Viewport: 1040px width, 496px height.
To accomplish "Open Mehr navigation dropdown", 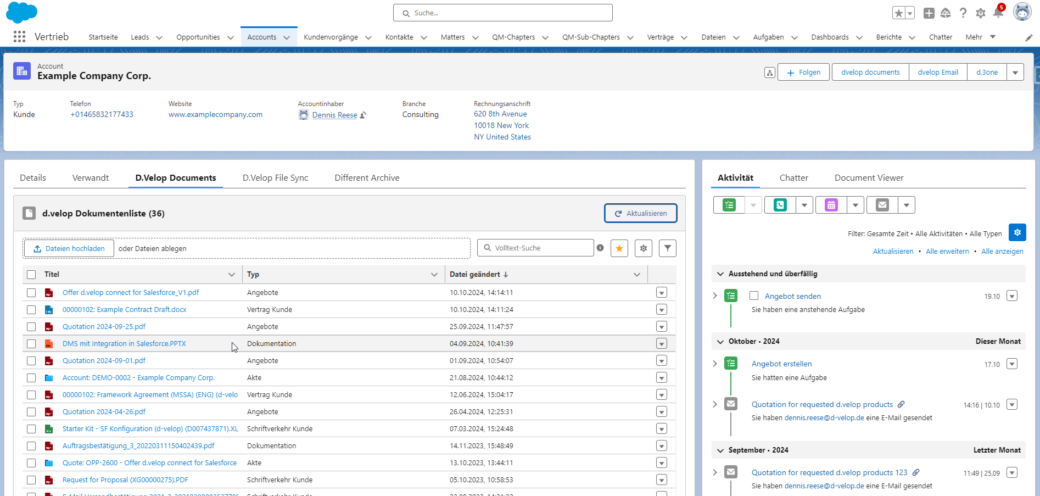I will pos(981,37).
